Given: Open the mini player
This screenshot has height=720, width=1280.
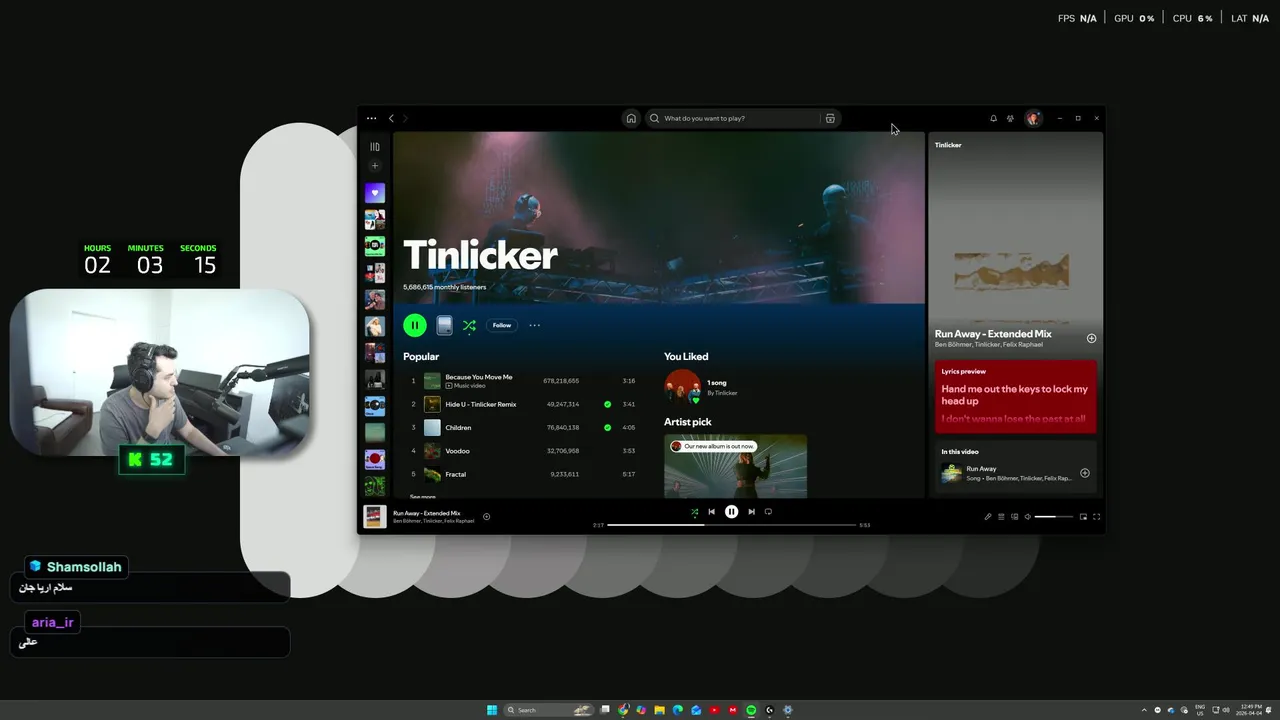Looking at the screenshot, I should click(1083, 517).
